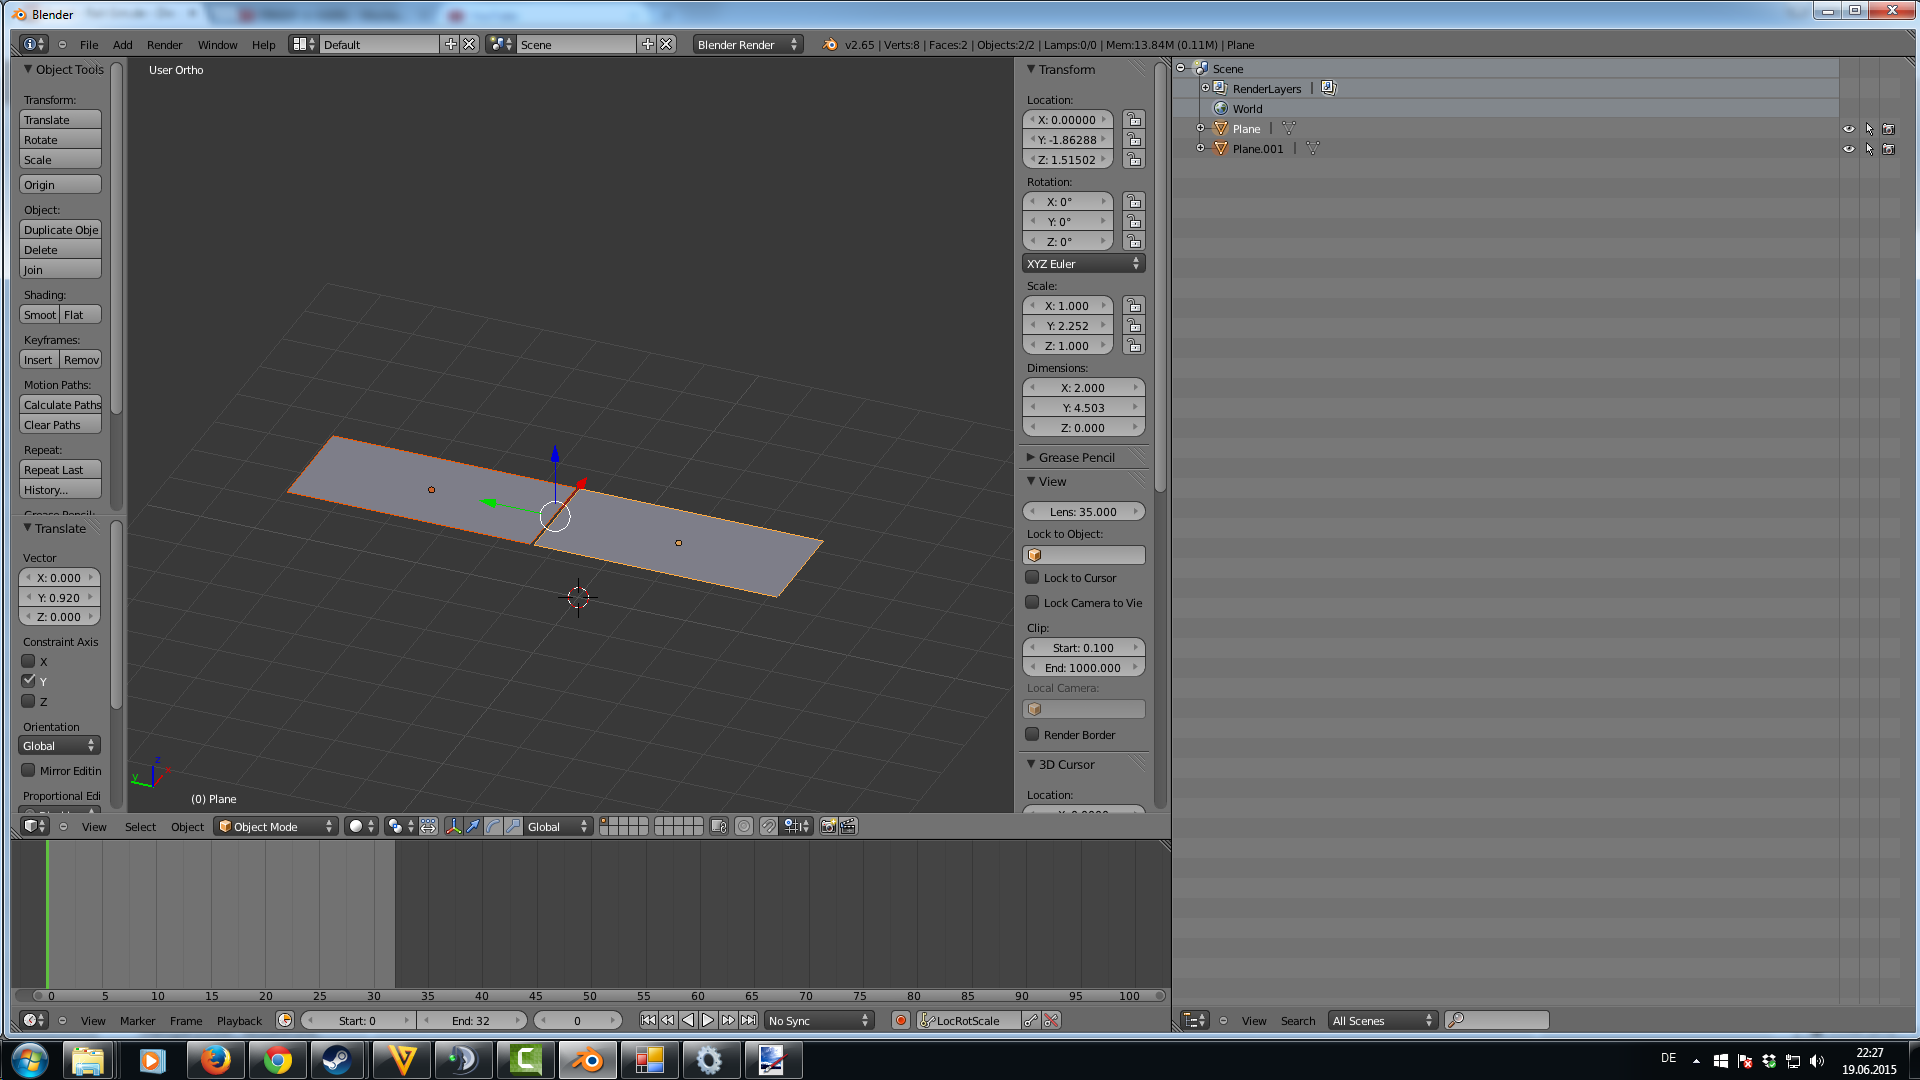Image resolution: width=1920 pixels, height=1080 pixels.
Task: Open the Render menu
Action: pos(164,45)
